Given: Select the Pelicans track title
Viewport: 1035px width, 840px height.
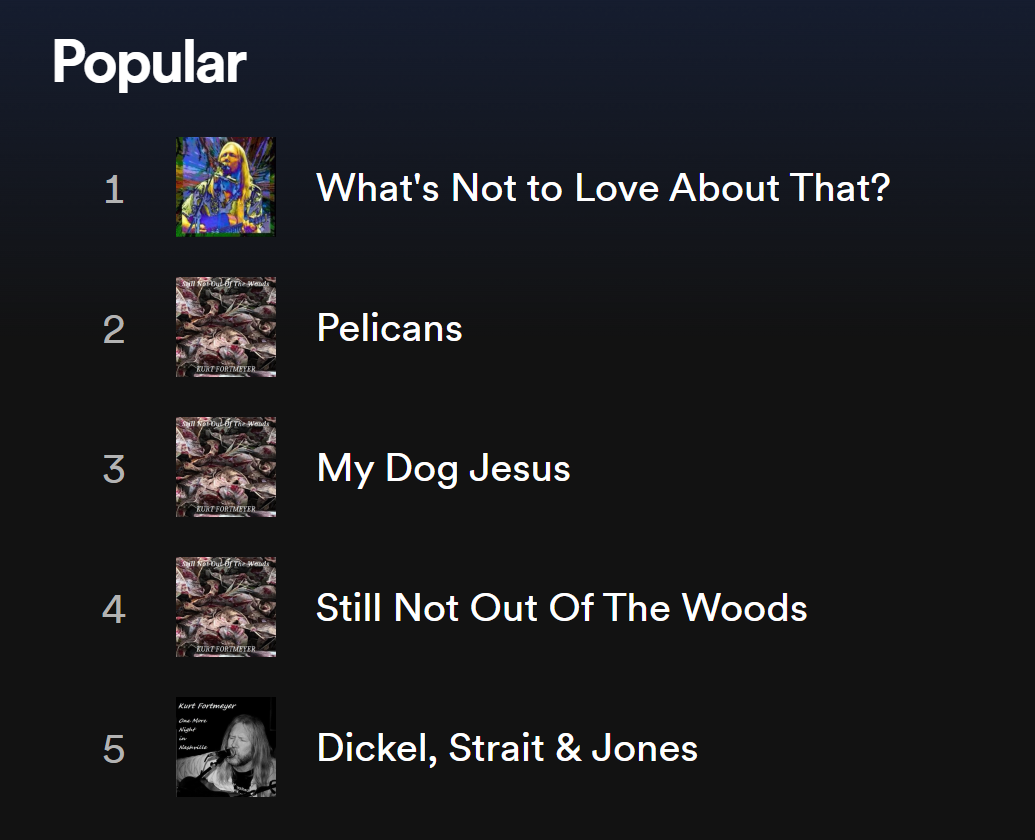Looking at the screenshot, I should pos(389,327).
